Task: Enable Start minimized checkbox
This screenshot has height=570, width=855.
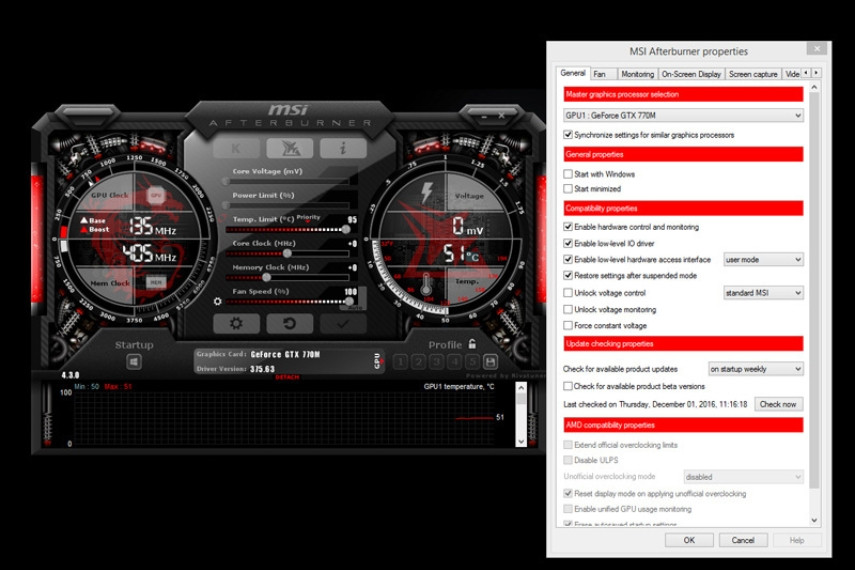Action: point(568,189)
